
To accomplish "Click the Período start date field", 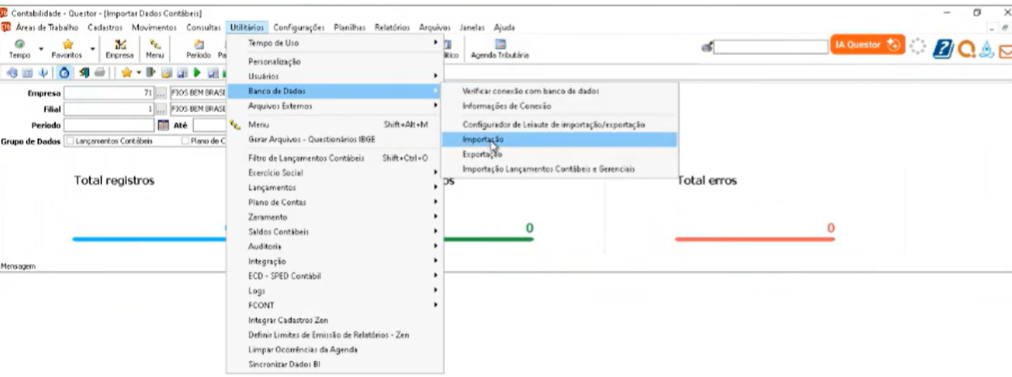I will point(109,125).
